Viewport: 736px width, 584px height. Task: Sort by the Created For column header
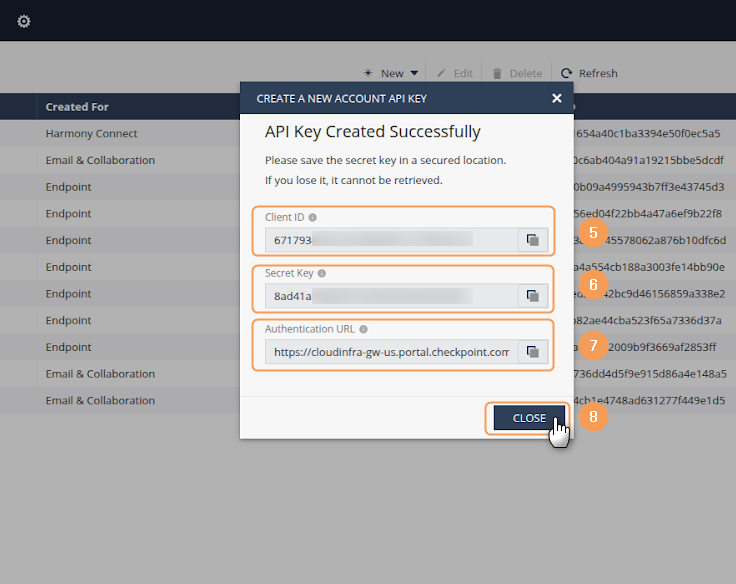(77, 107)
